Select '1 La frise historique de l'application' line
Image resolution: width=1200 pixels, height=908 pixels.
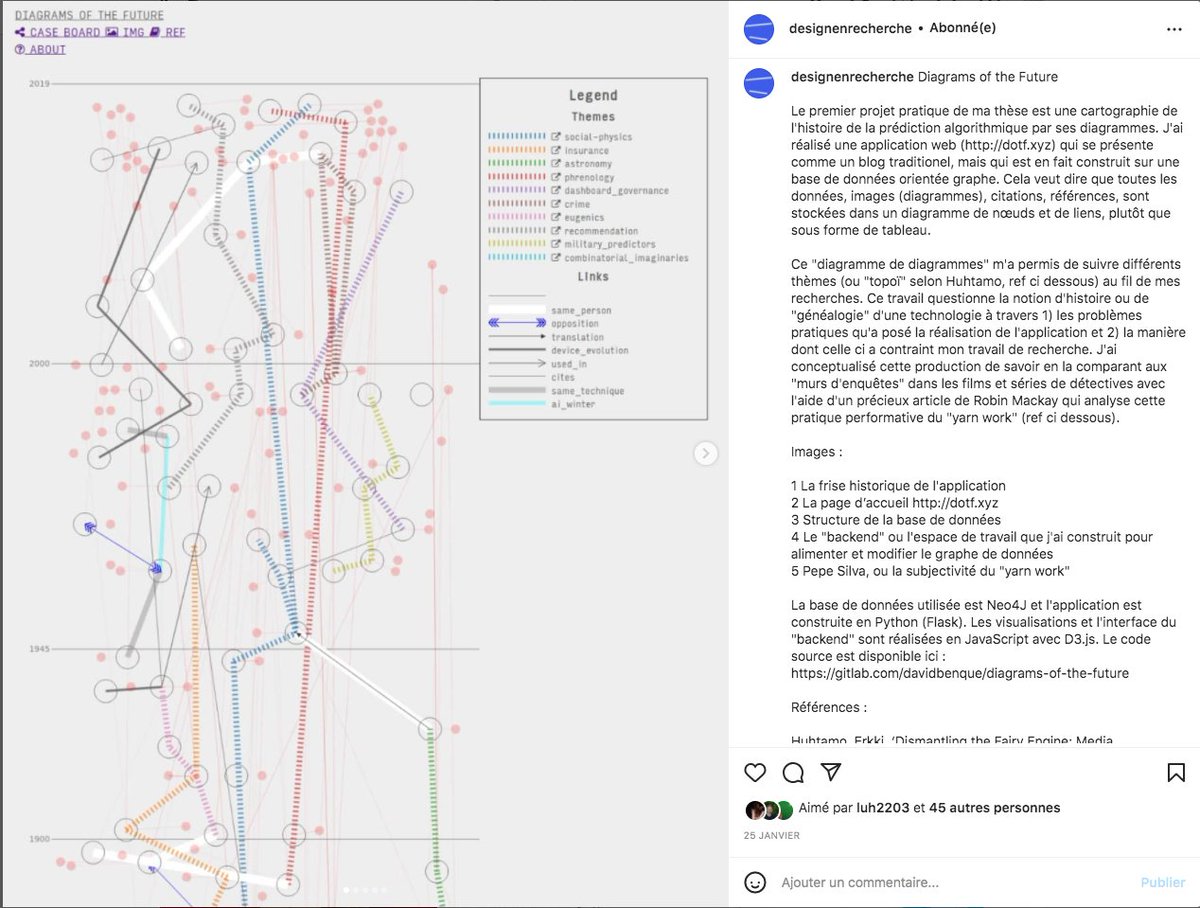coord(898,486)
